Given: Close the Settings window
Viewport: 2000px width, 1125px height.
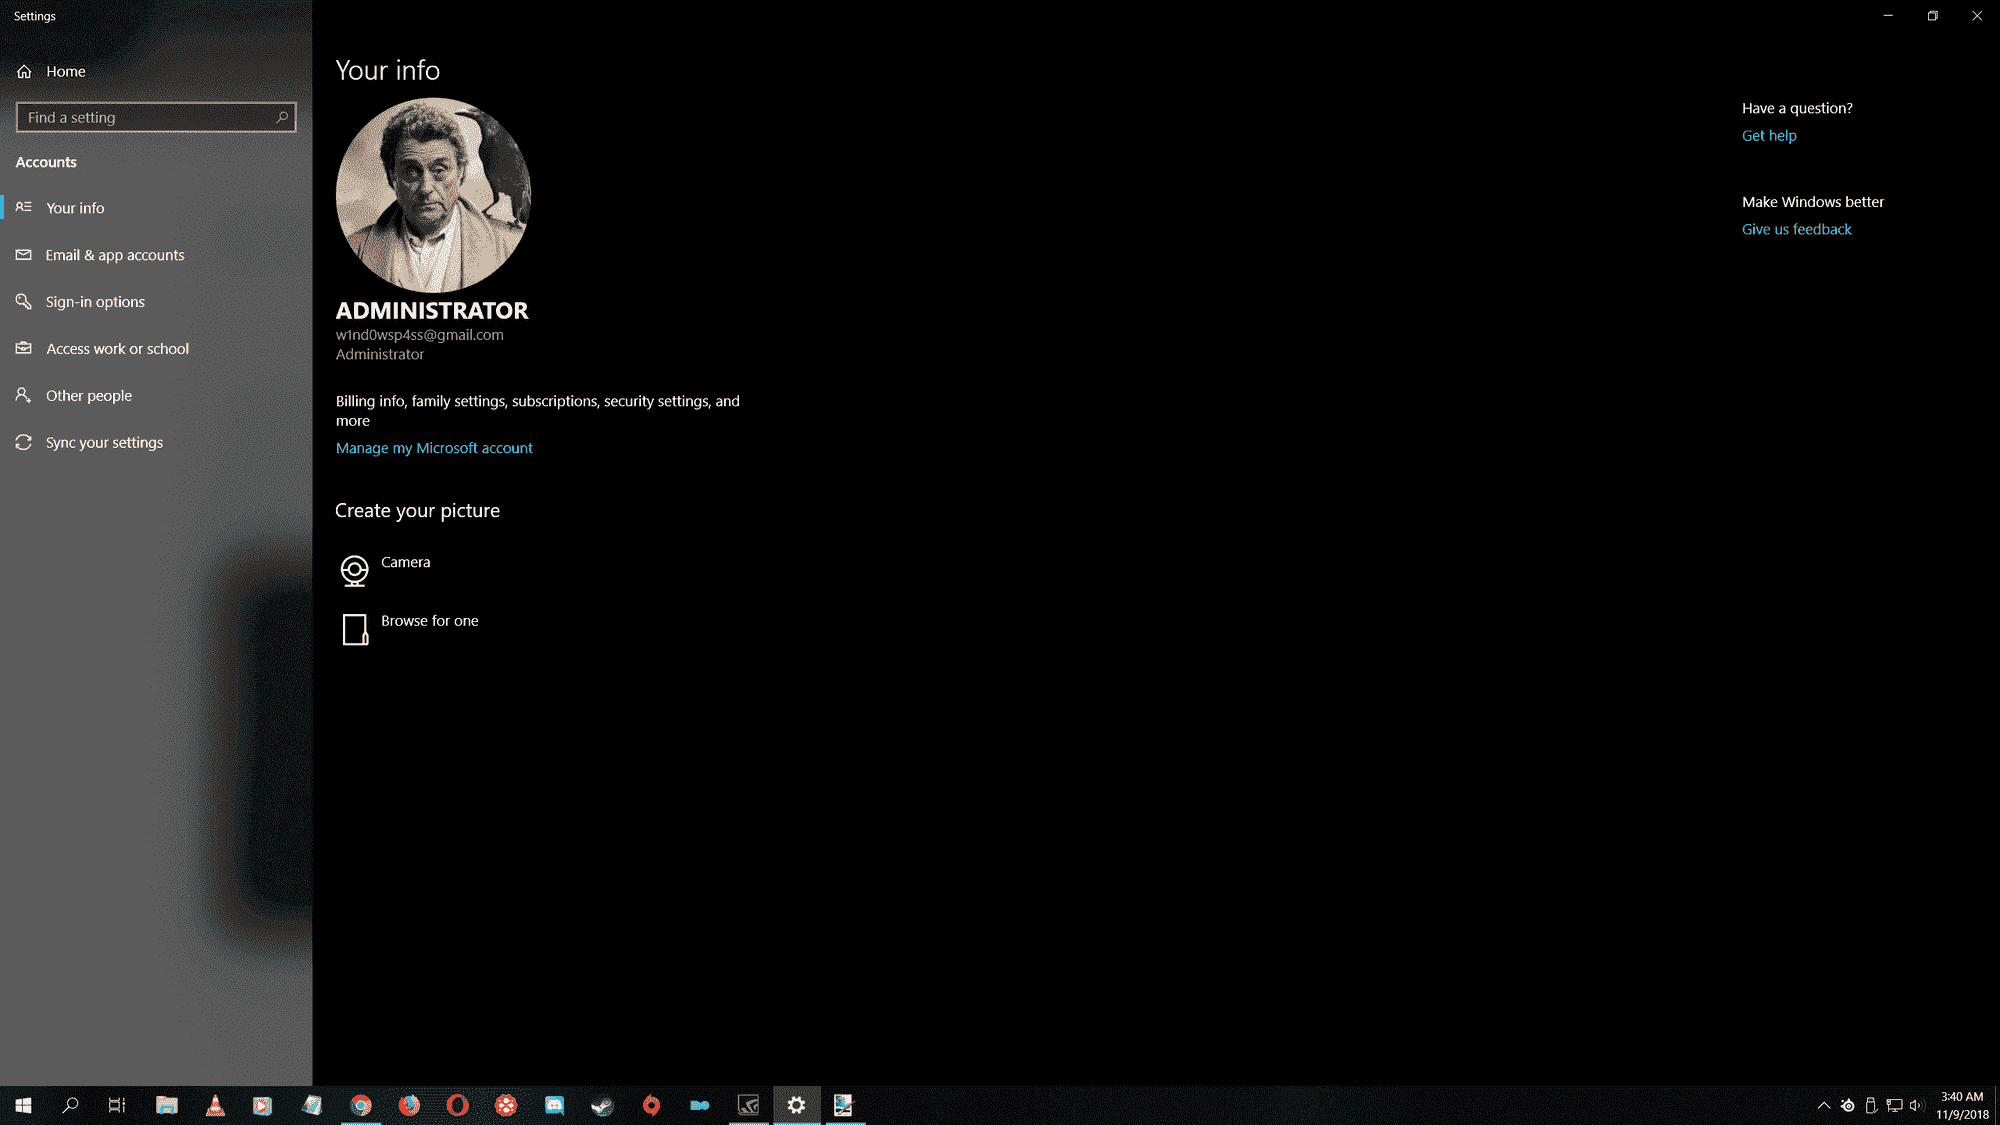Looking at the screenshot, I should 1977,16.
